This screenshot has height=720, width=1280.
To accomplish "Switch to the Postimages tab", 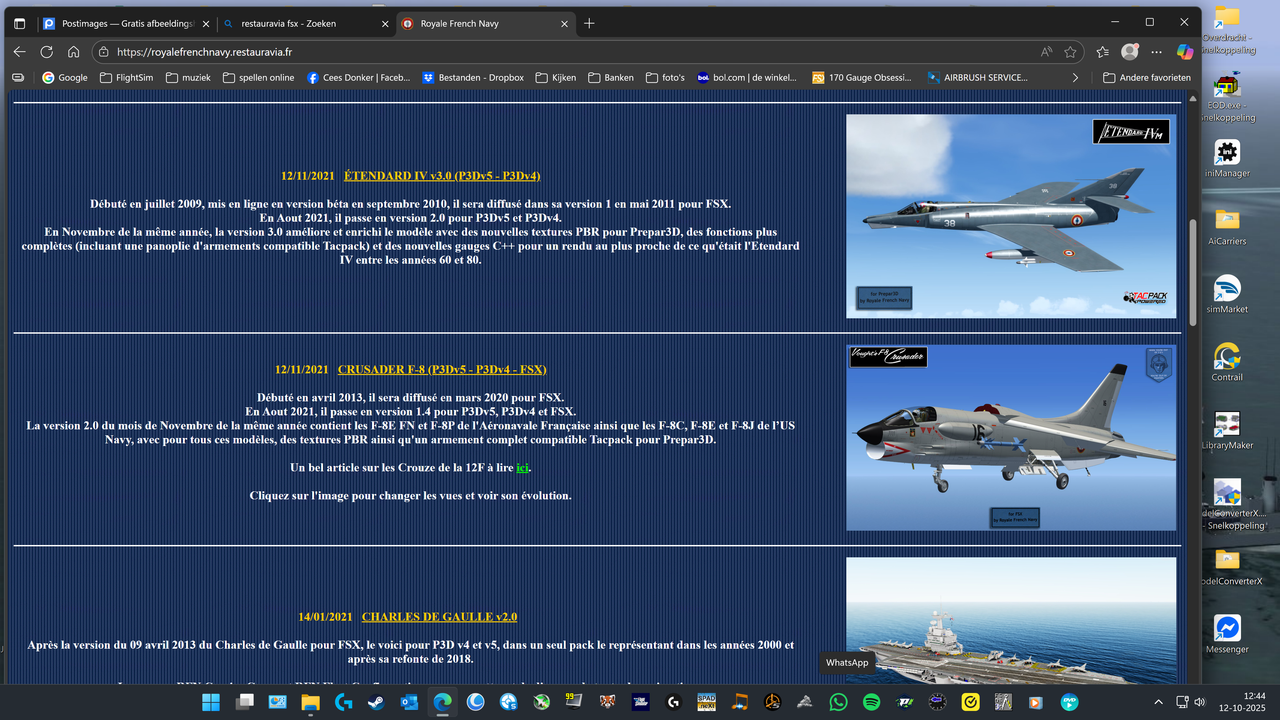I will 125,23.
